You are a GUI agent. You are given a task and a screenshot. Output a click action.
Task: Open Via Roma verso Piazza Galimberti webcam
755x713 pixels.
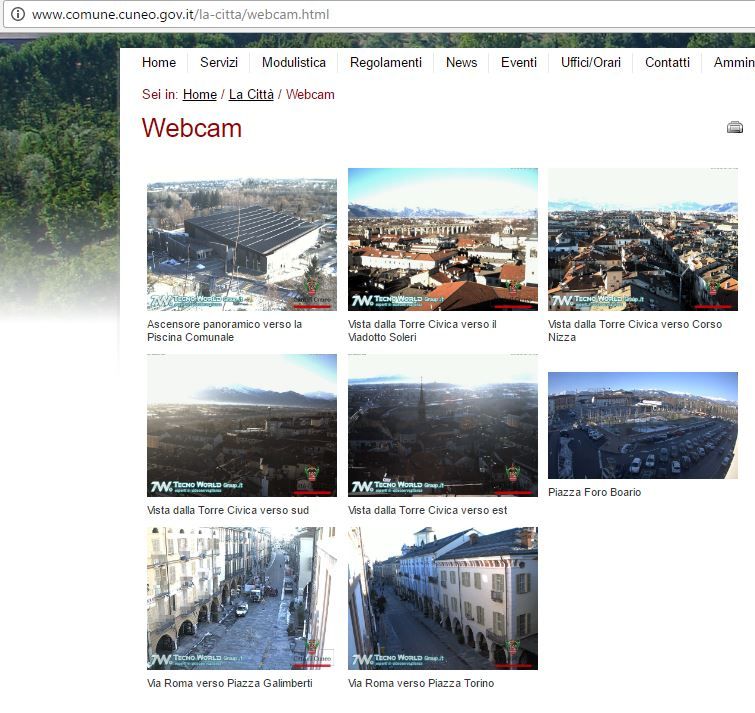click(242, 598)
